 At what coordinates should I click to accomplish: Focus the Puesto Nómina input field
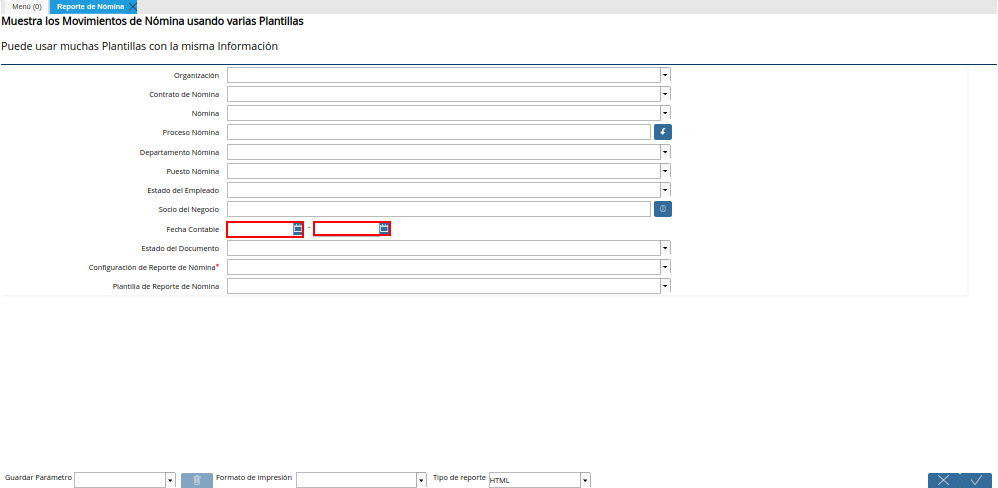point(444,171)
